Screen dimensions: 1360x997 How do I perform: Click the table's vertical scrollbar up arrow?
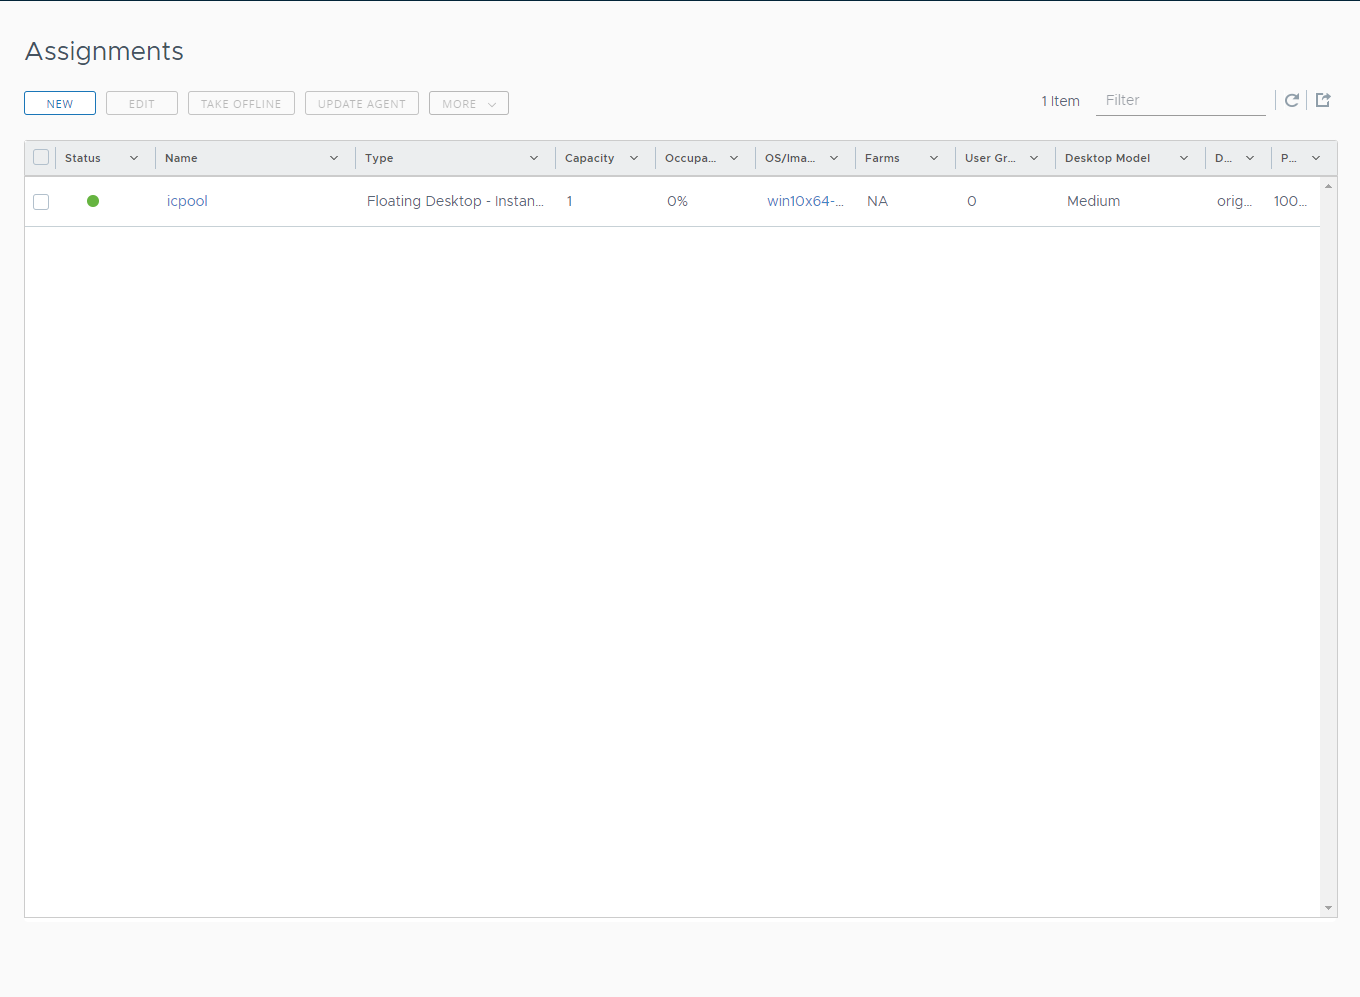[x=1328, y=186]
